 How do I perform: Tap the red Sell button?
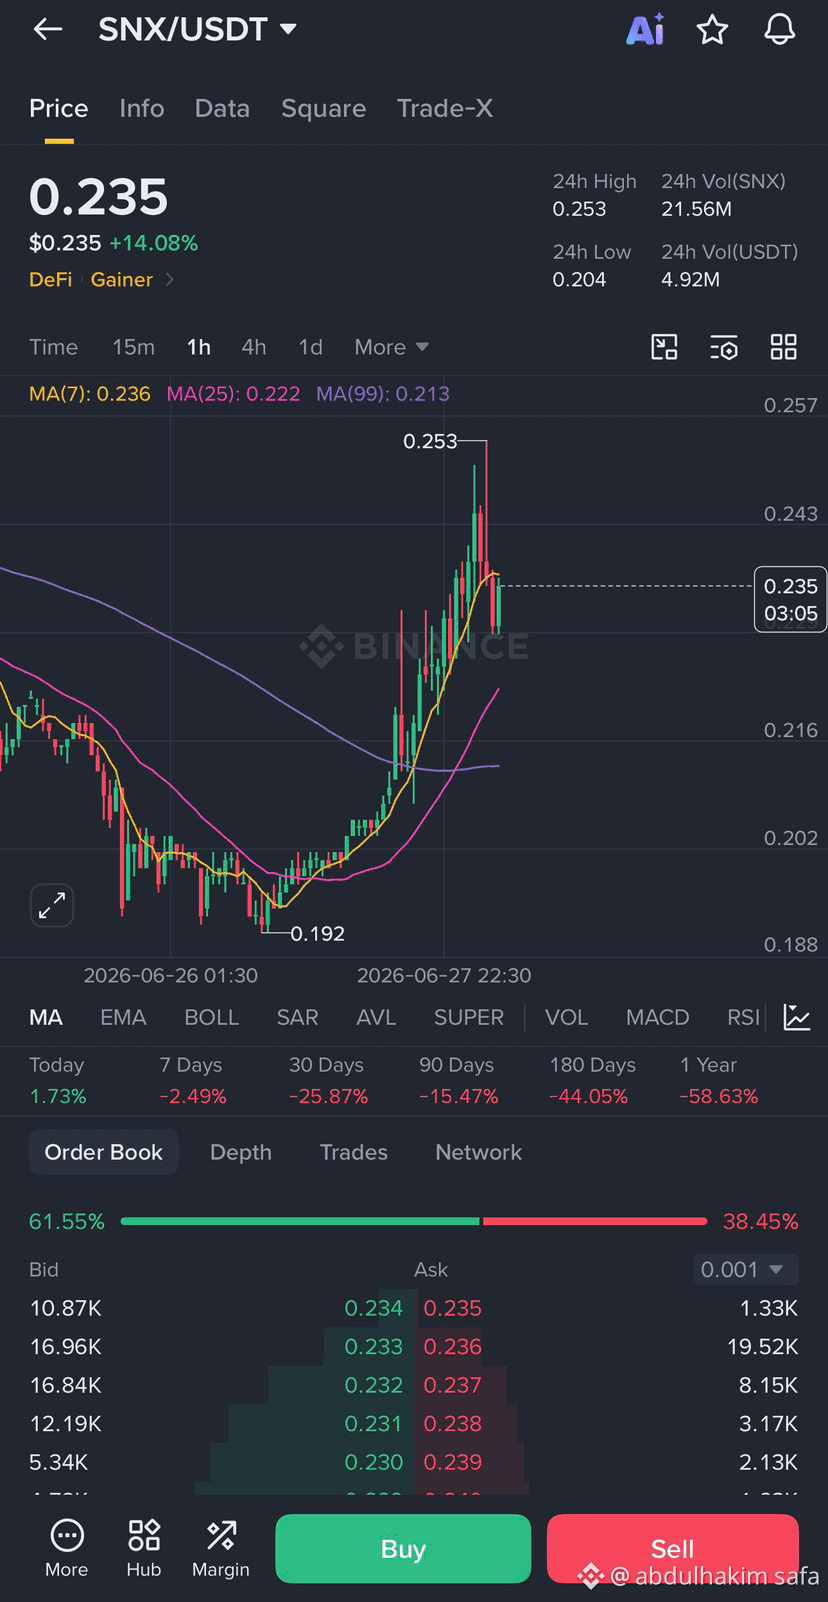click(x=673, y=1549)
